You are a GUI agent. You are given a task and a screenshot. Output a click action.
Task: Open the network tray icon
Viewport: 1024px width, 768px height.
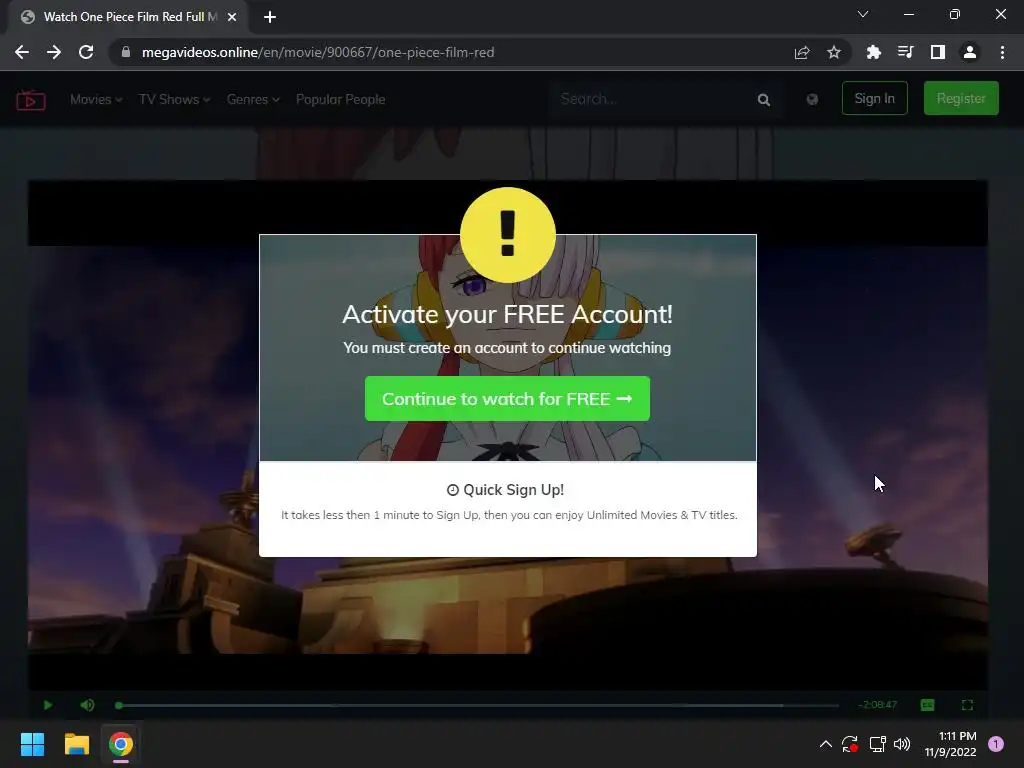click(x=877, y=744)
